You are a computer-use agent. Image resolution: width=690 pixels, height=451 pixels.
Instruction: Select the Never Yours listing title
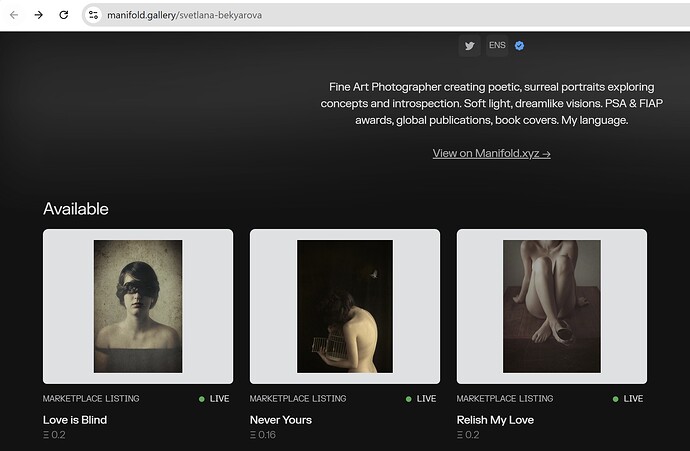(x=281, y=420)
